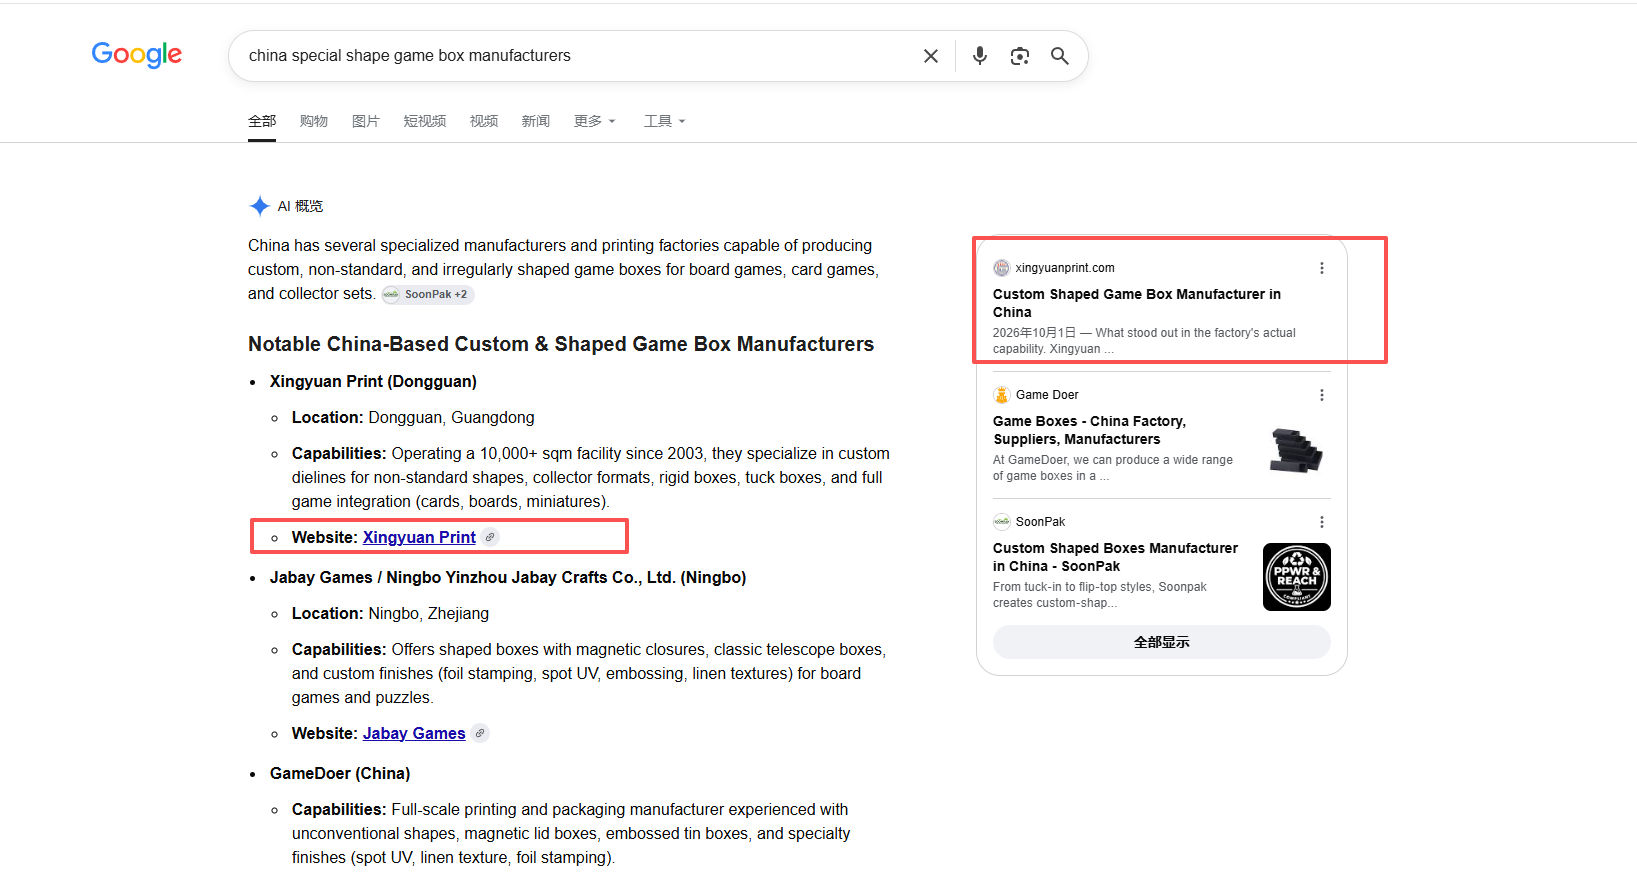1637x879 pixels.
Task: Open the options menu for xingyuanprint.com result
Action: coord(1322,268)
